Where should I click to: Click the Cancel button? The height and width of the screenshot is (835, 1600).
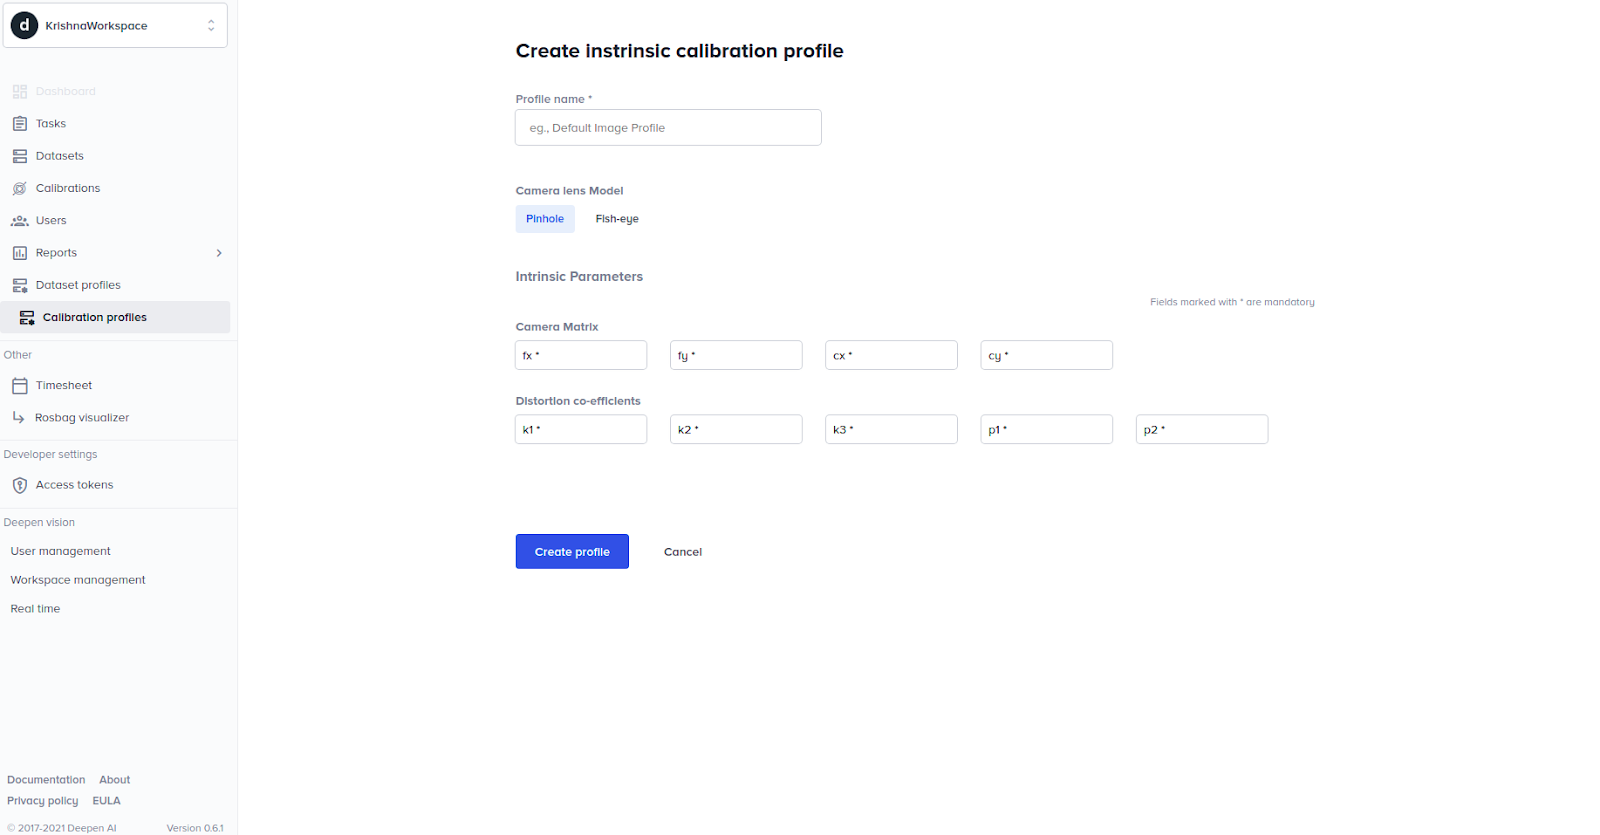click(x=683, y=552)
